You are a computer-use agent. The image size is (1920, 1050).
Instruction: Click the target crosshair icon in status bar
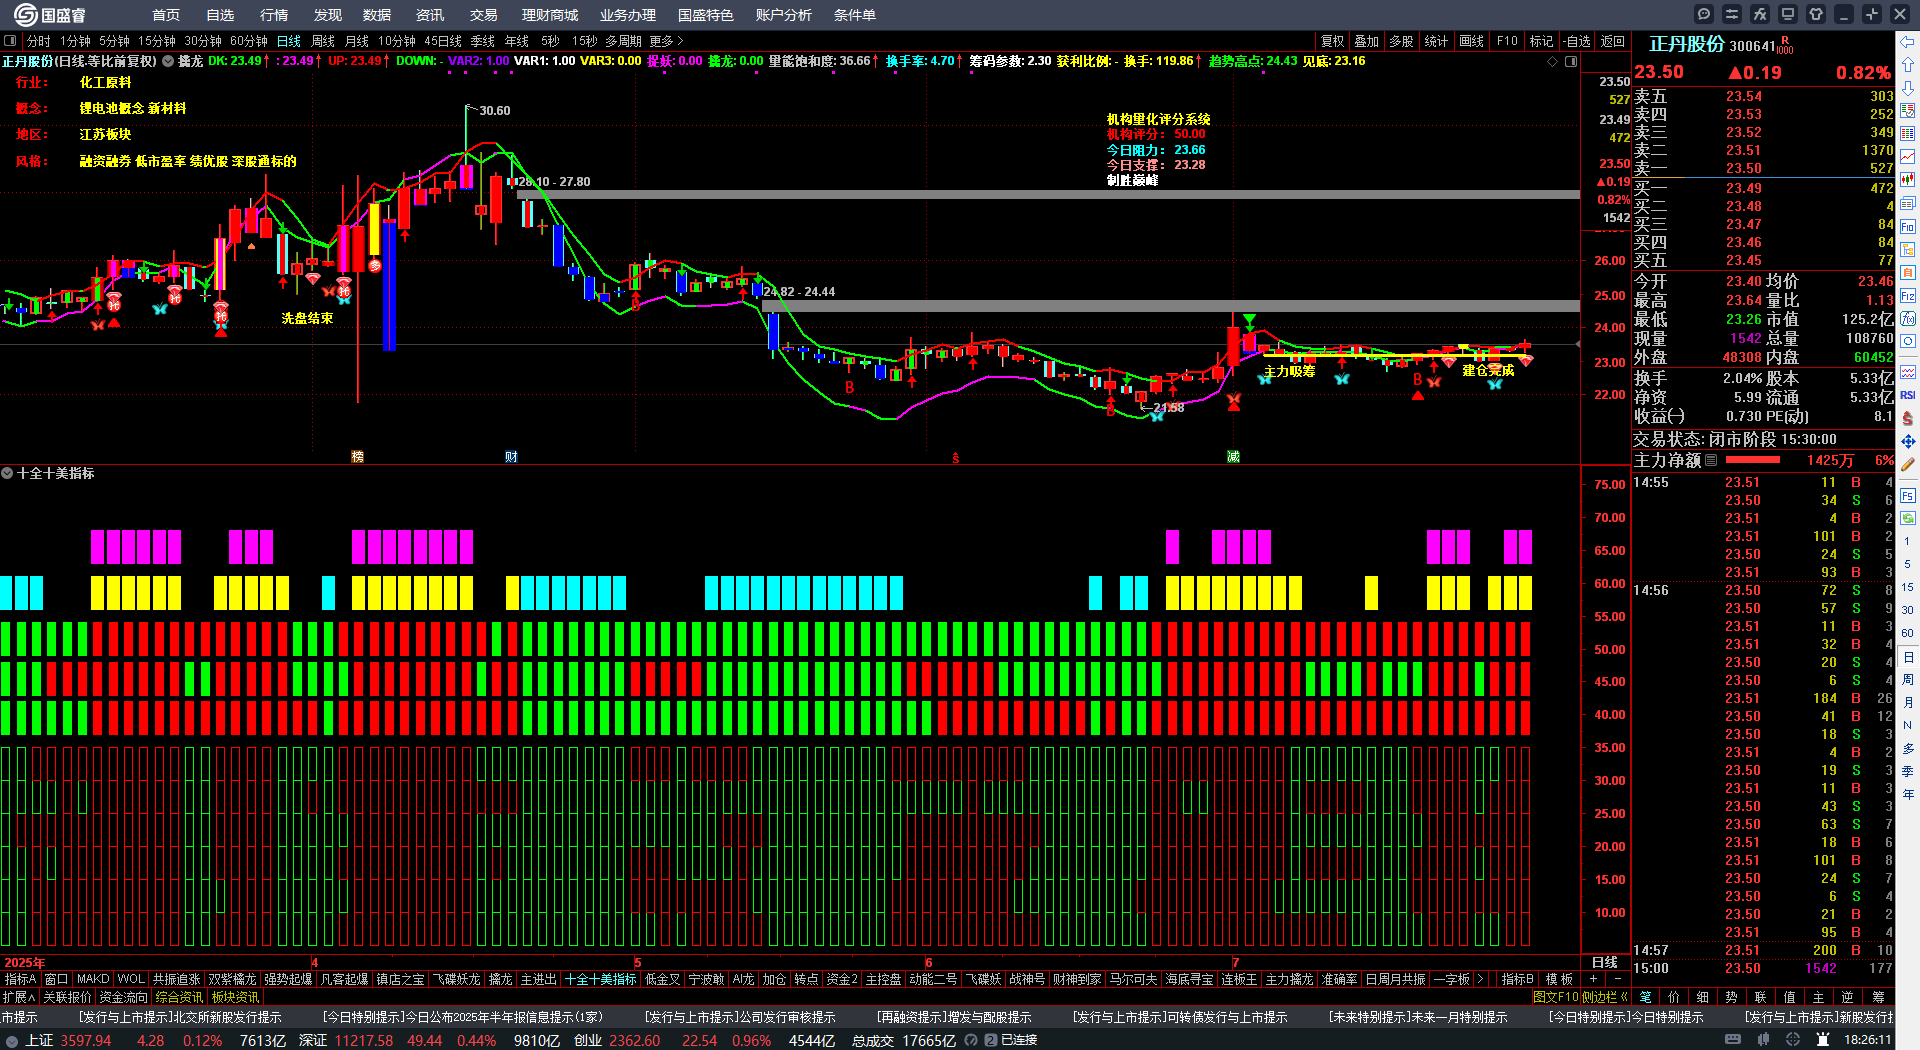[1793, 1040]
